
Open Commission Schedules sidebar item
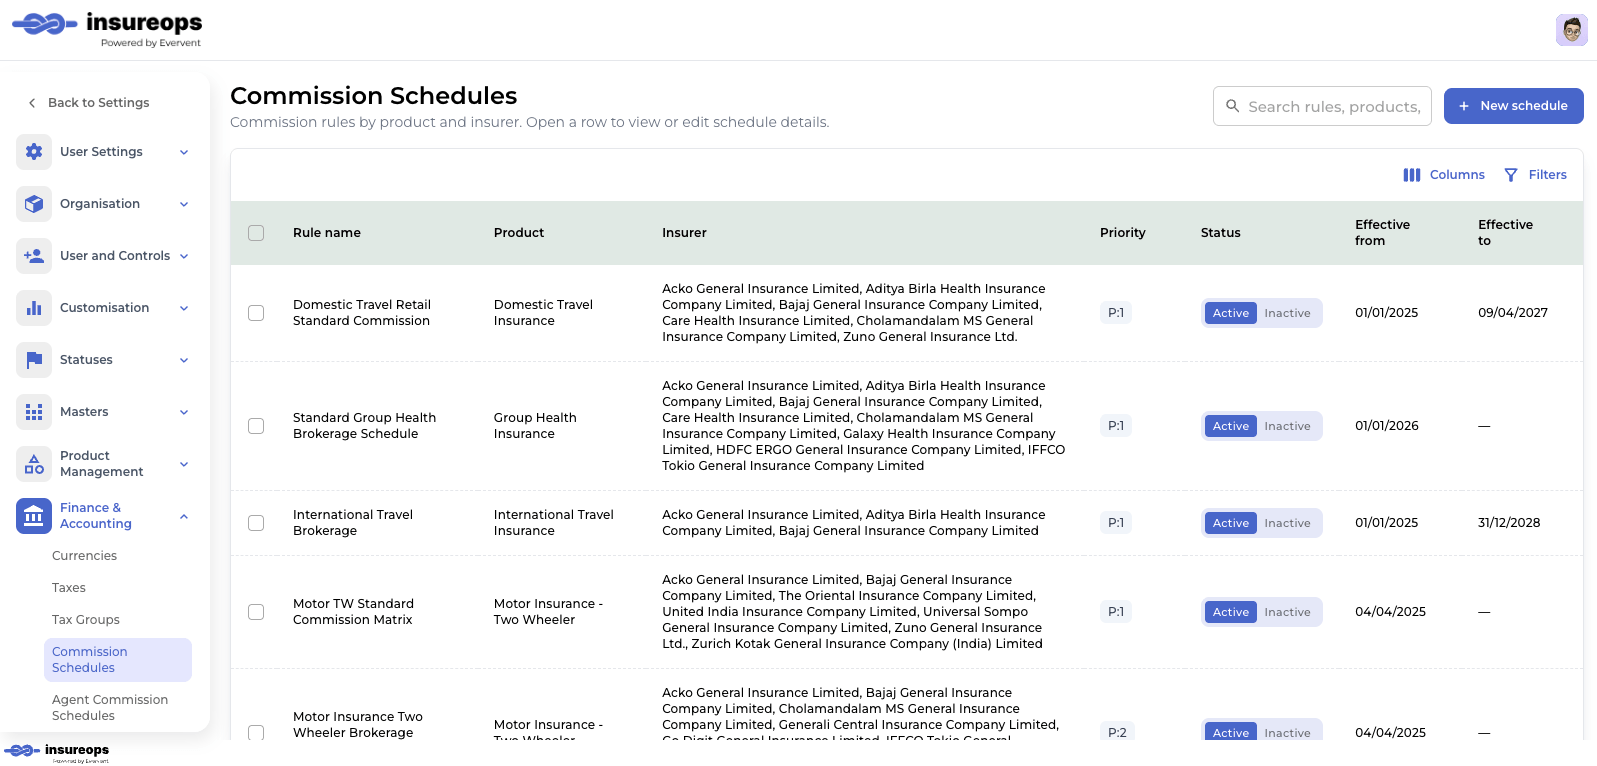point(118,660)
